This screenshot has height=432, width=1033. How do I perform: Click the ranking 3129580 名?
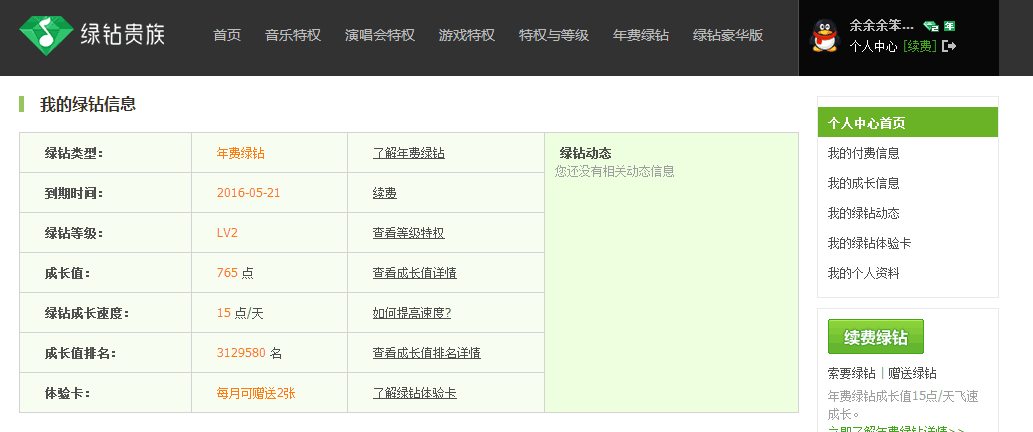pyautogui.click(x=249, y=354)
